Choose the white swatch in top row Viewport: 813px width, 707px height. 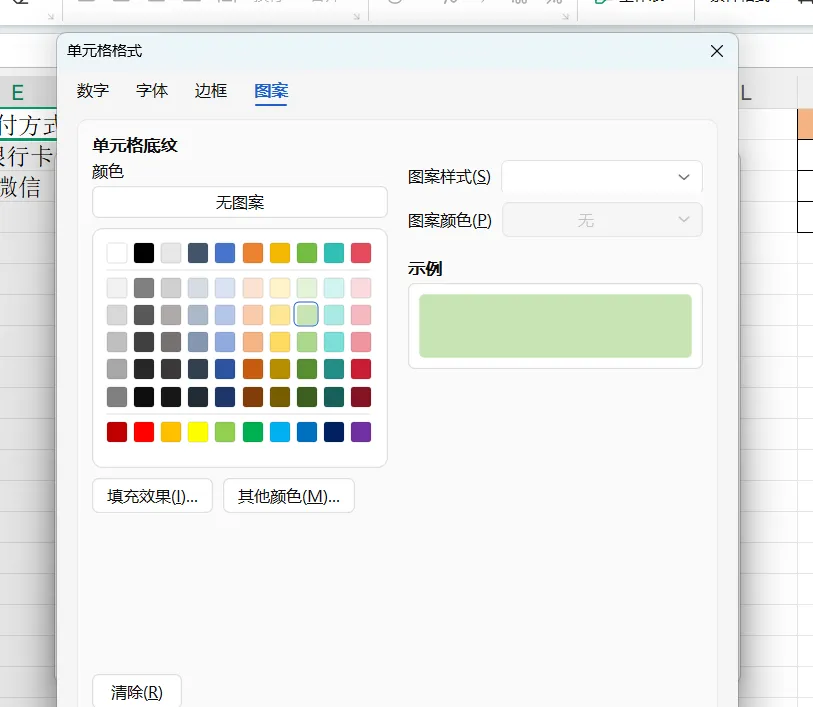click(117, 253)
